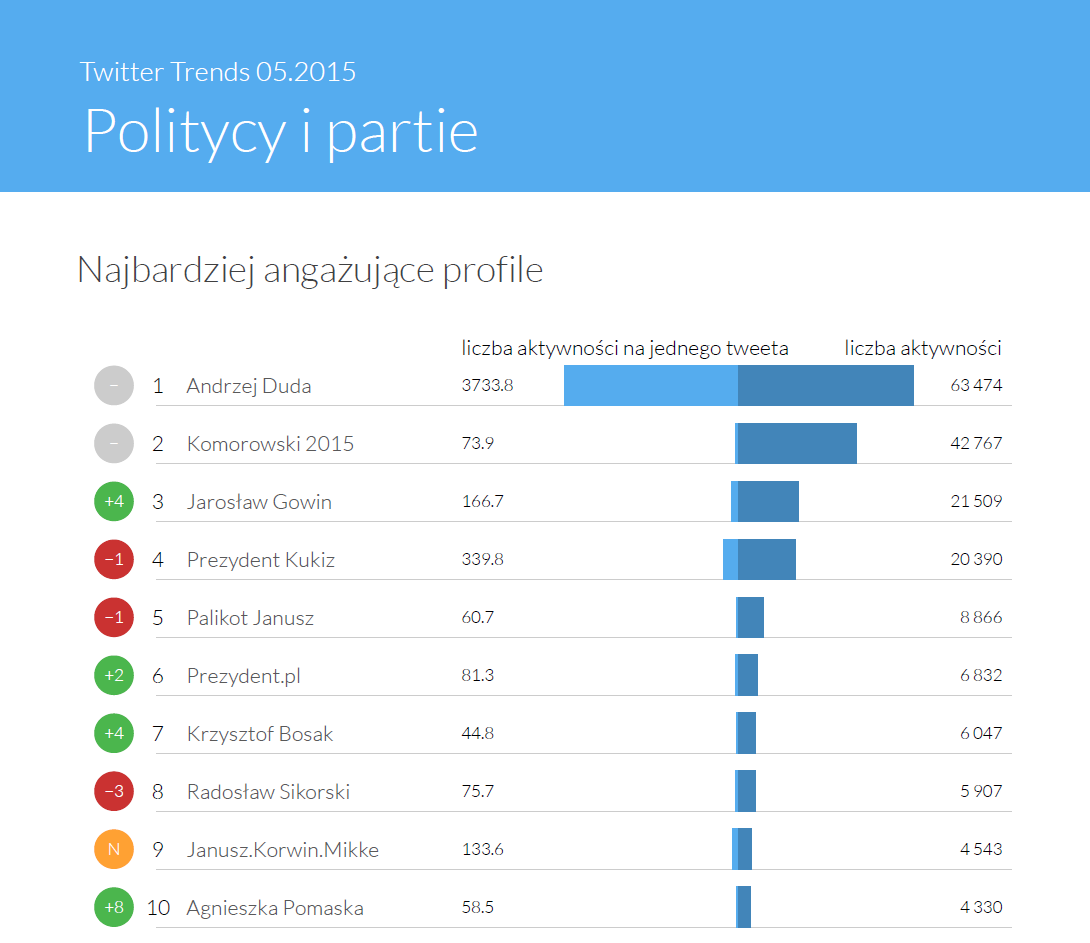Click the 3733.8 value beside Andrzej Duda

pos(486,385)
